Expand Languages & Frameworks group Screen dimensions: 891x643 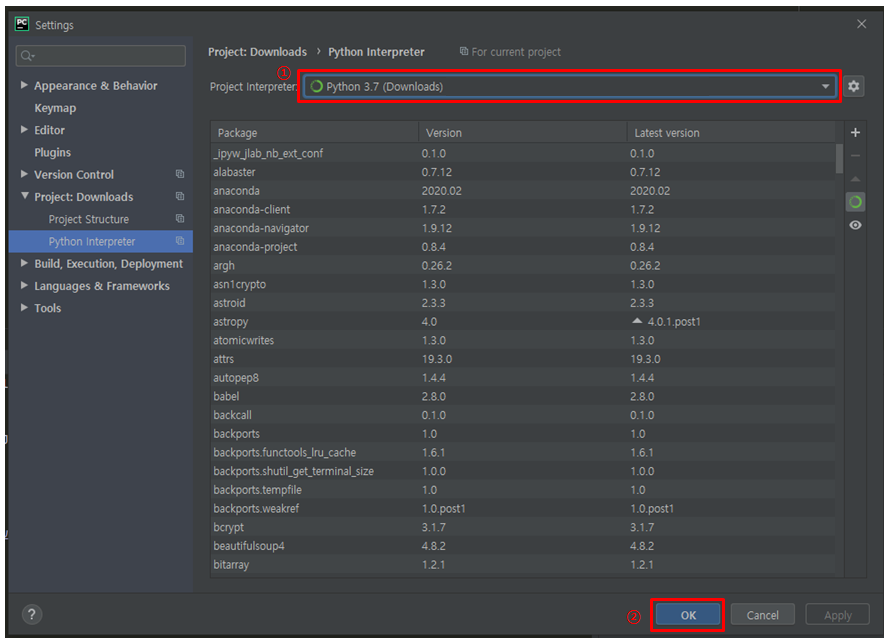[24, 285]
